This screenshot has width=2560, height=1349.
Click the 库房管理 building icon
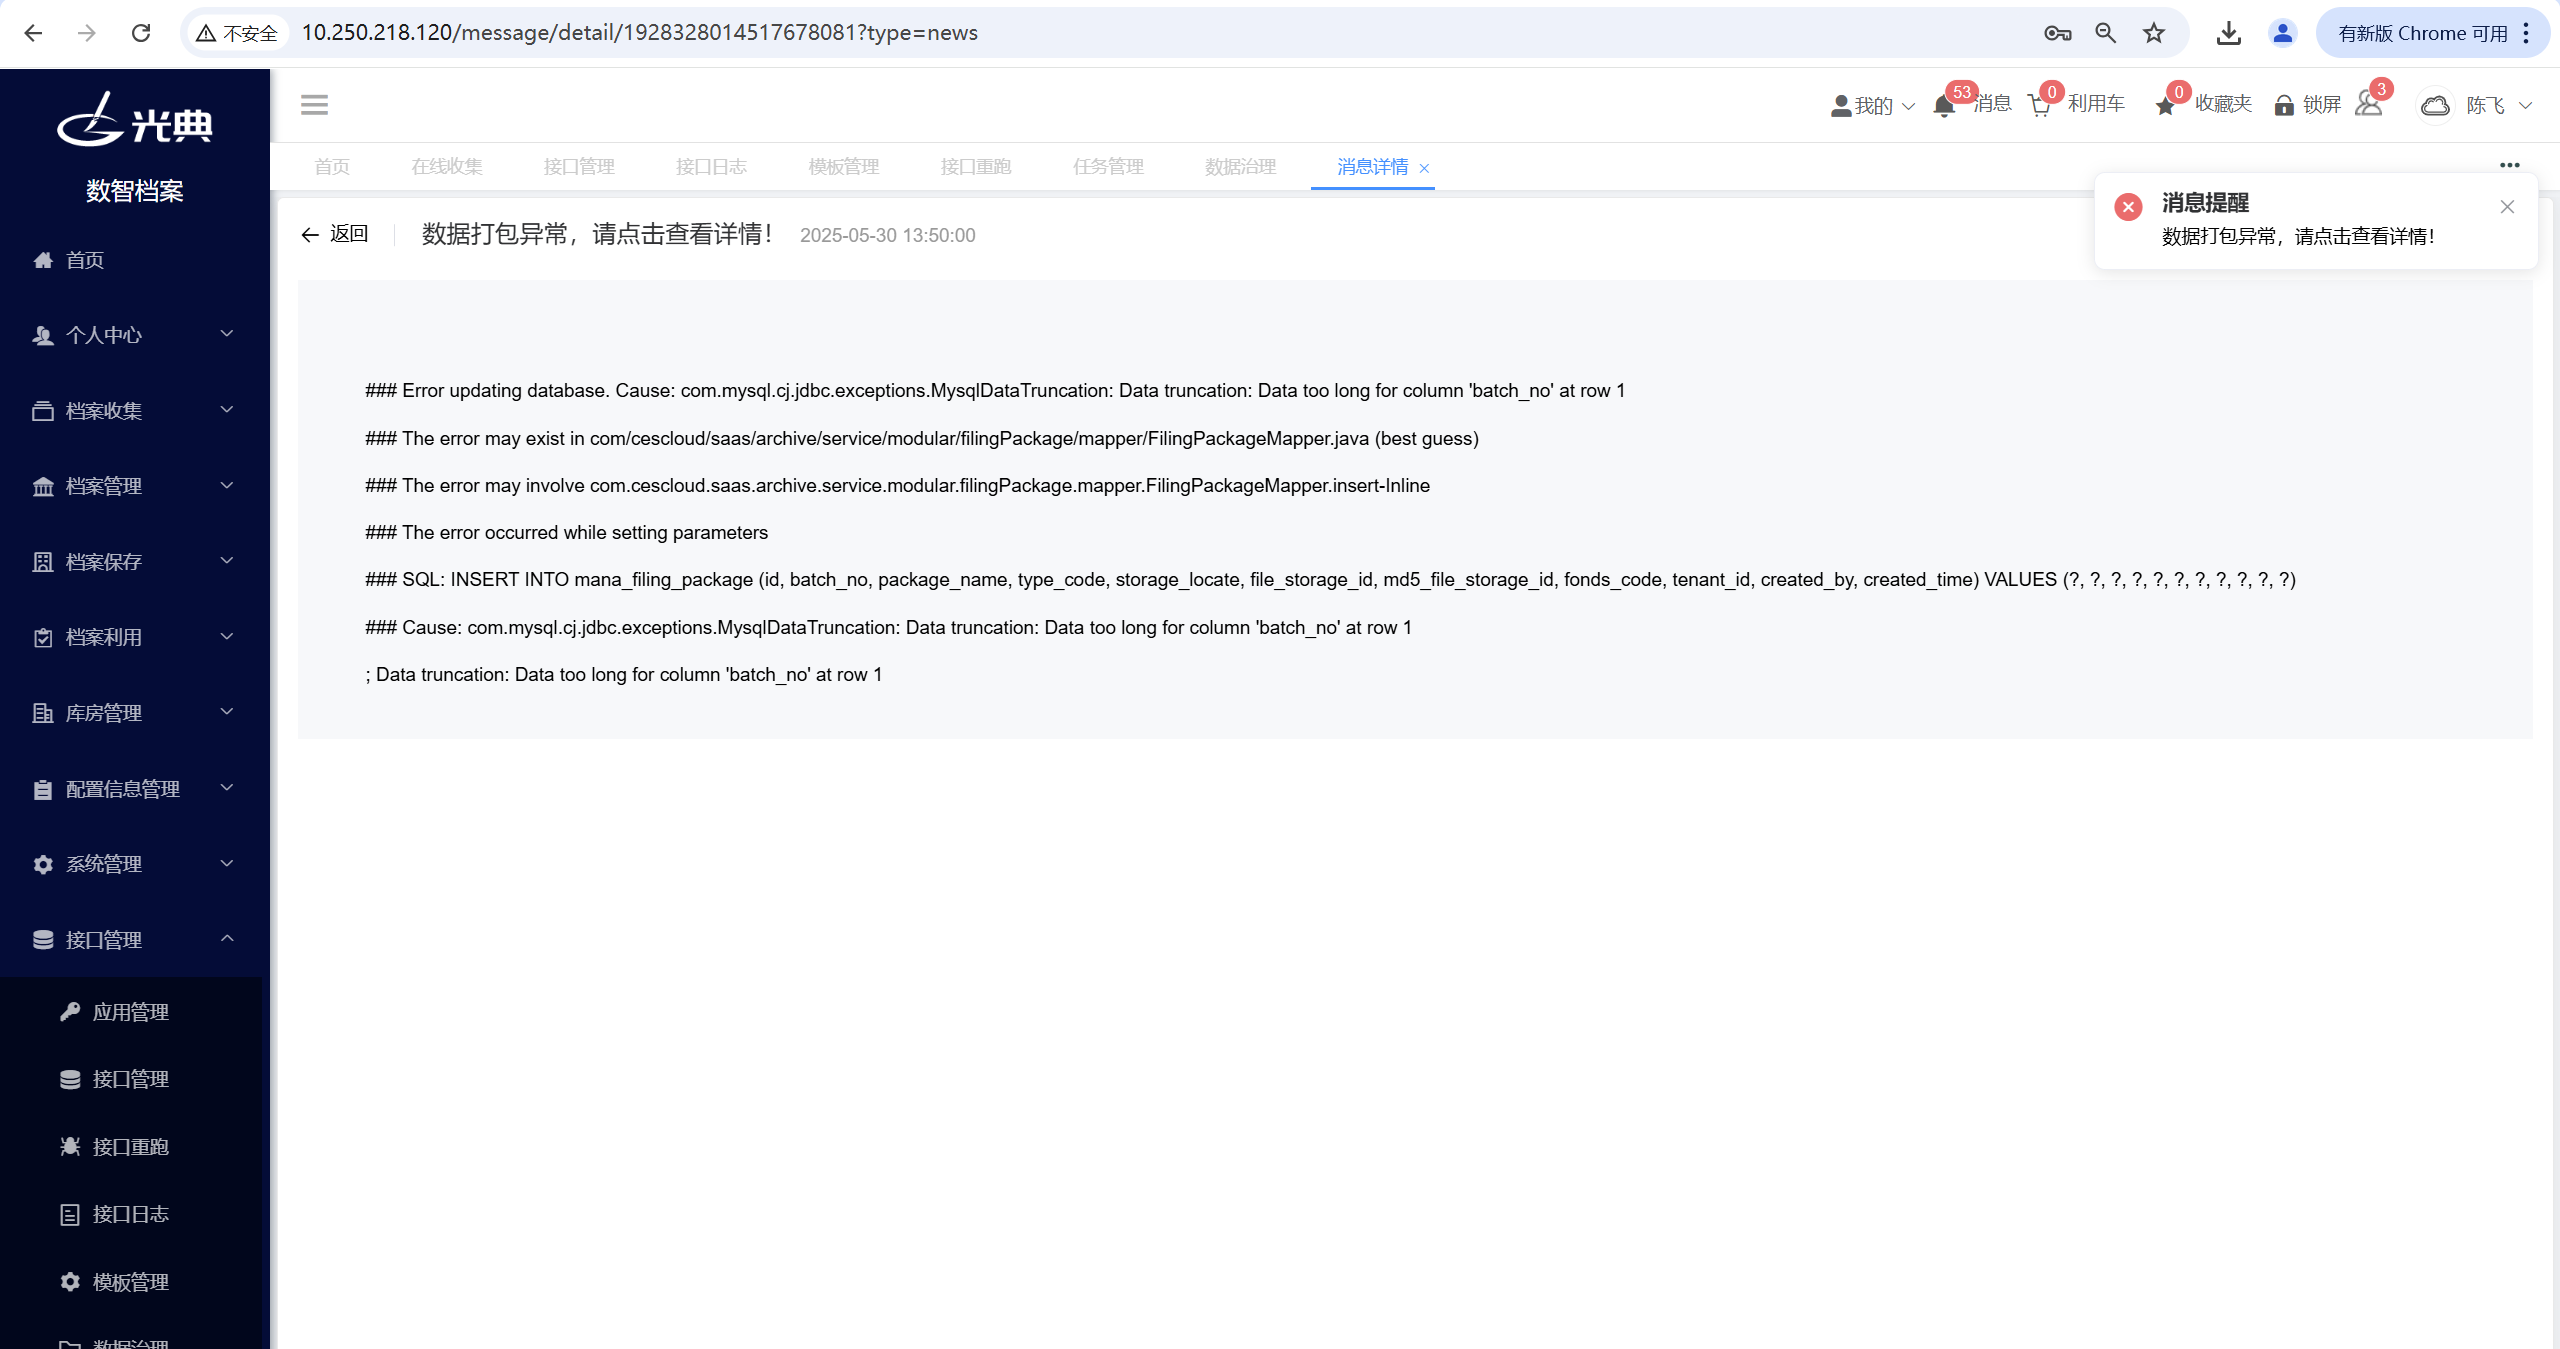(43, 713)
